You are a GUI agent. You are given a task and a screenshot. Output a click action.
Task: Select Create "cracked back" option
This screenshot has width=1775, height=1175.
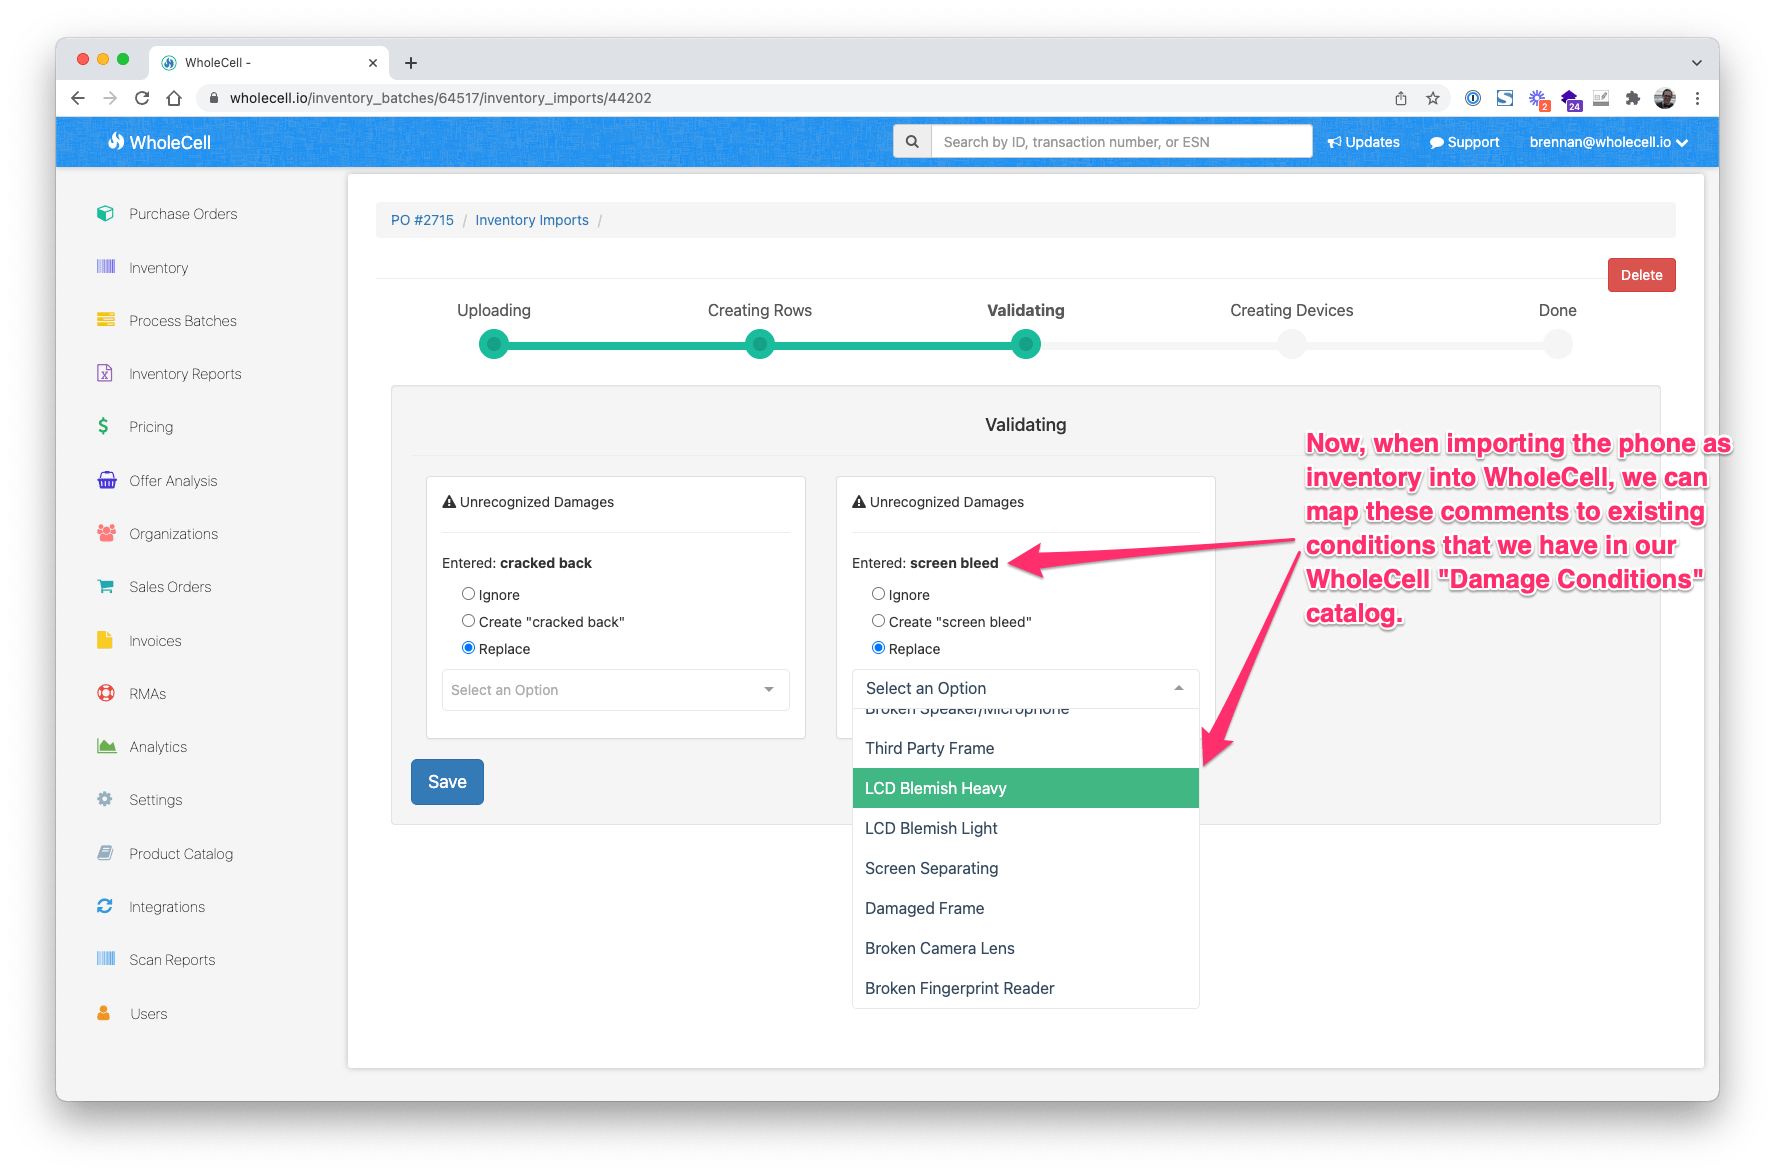point(468,621)
